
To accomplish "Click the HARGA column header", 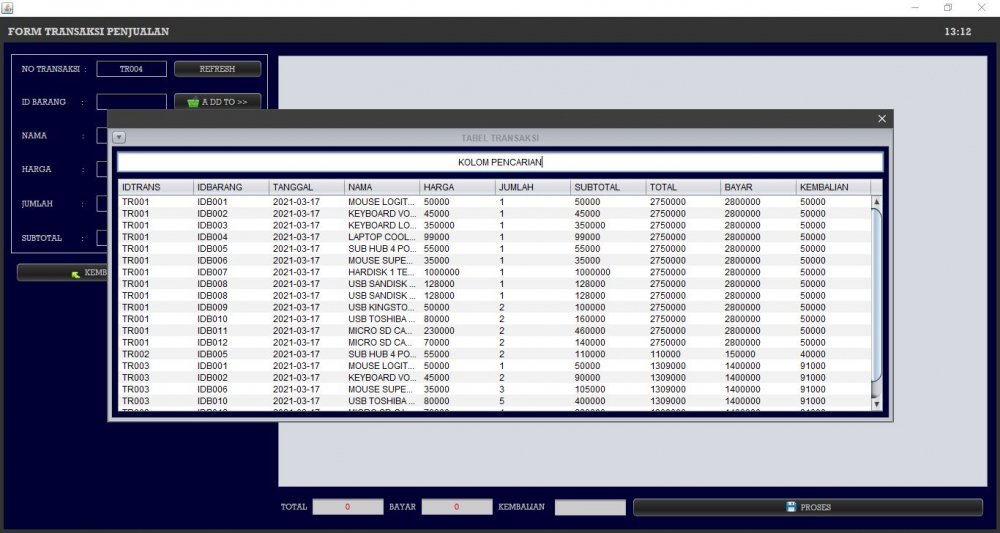I will (x=456, y=187).
